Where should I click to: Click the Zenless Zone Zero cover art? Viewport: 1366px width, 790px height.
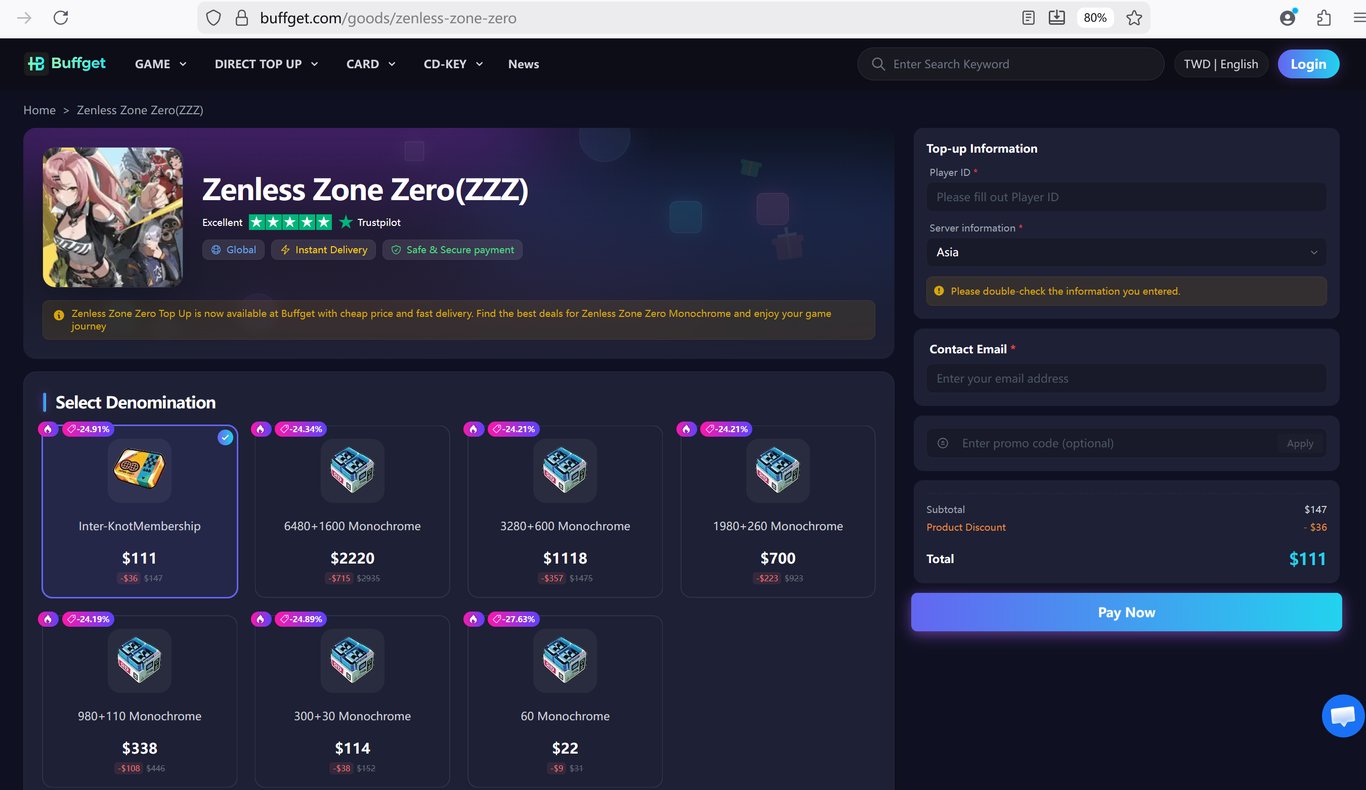tap(113, 217)
